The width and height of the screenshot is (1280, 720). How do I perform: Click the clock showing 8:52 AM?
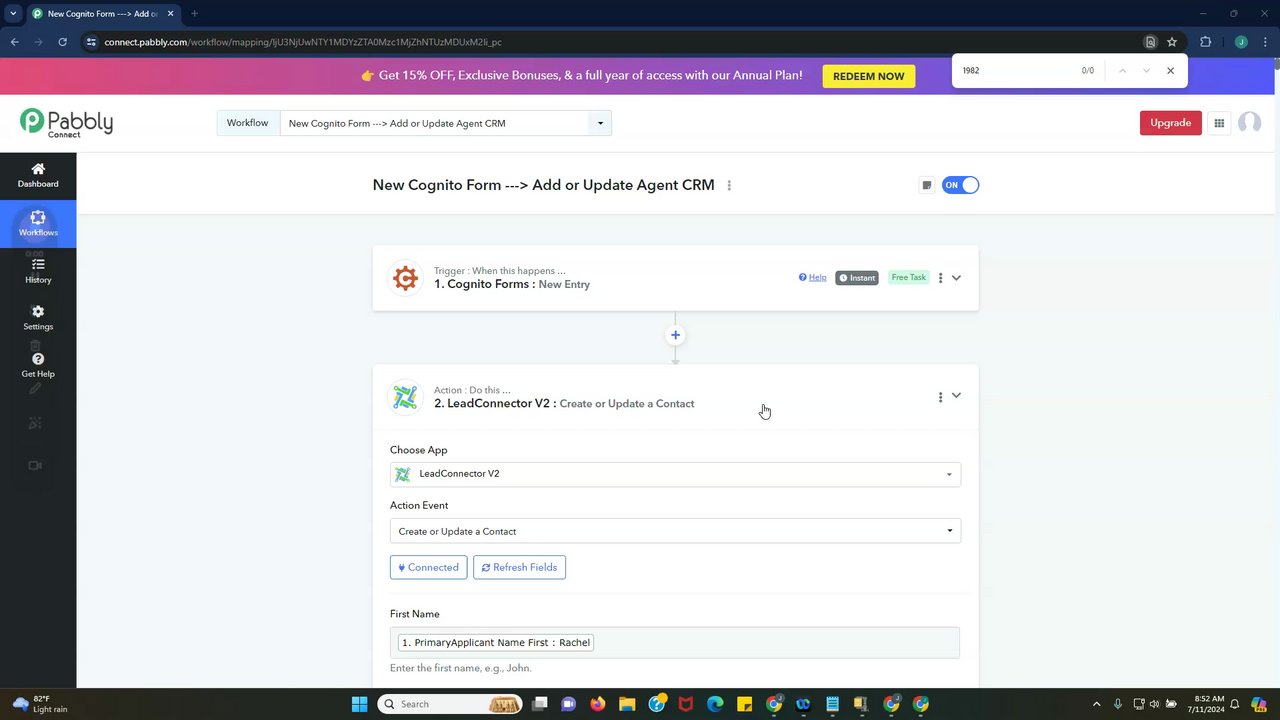(x=1208, y=704)
